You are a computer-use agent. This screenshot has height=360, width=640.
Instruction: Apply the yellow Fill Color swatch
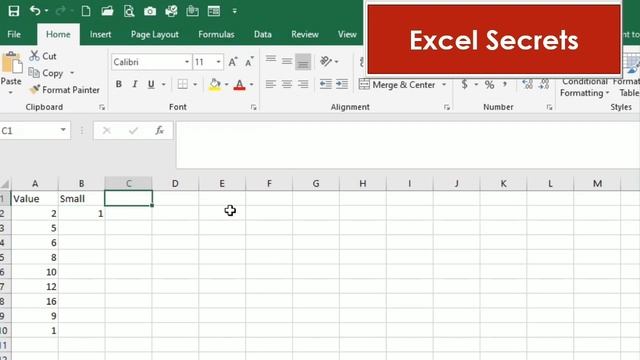tap(215, 84)
